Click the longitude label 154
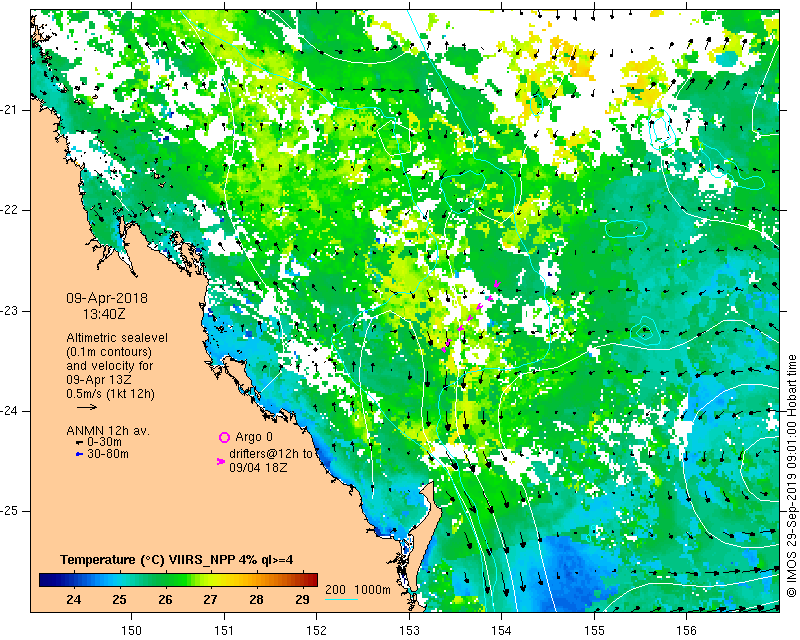 click(502, 631)
